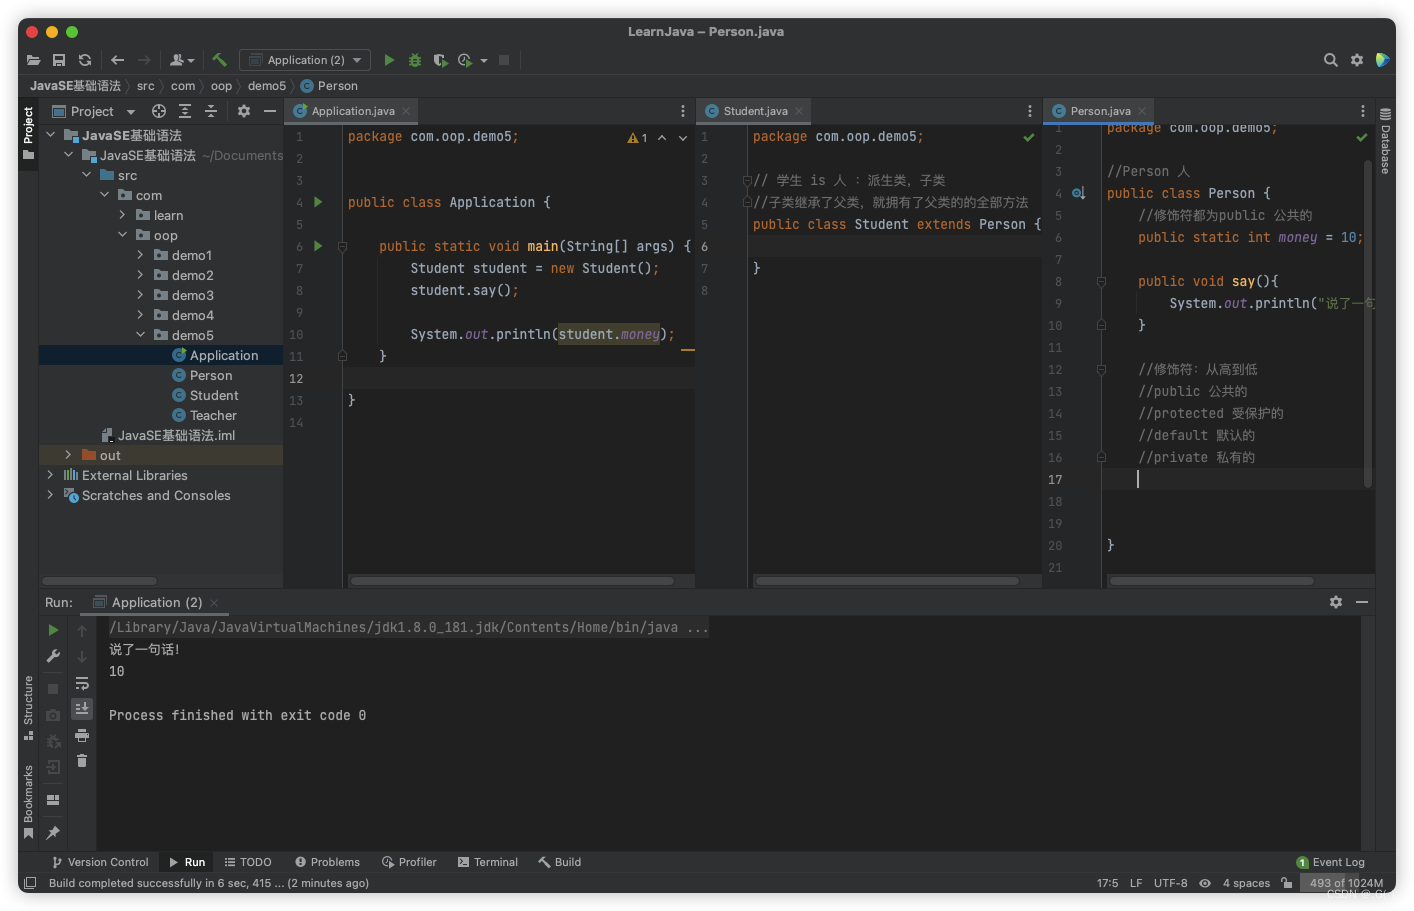
Task: Open the TODO tool window tab
Action: (248, 862)
